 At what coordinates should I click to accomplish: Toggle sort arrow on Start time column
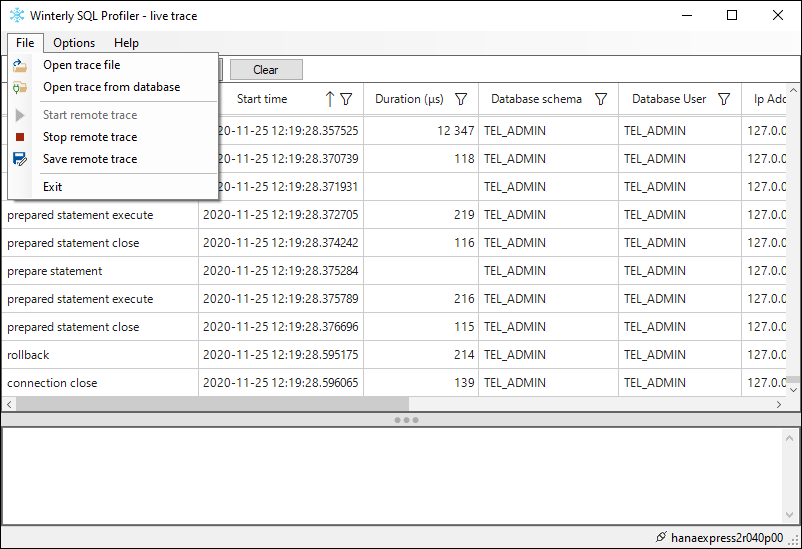[330, 99]
